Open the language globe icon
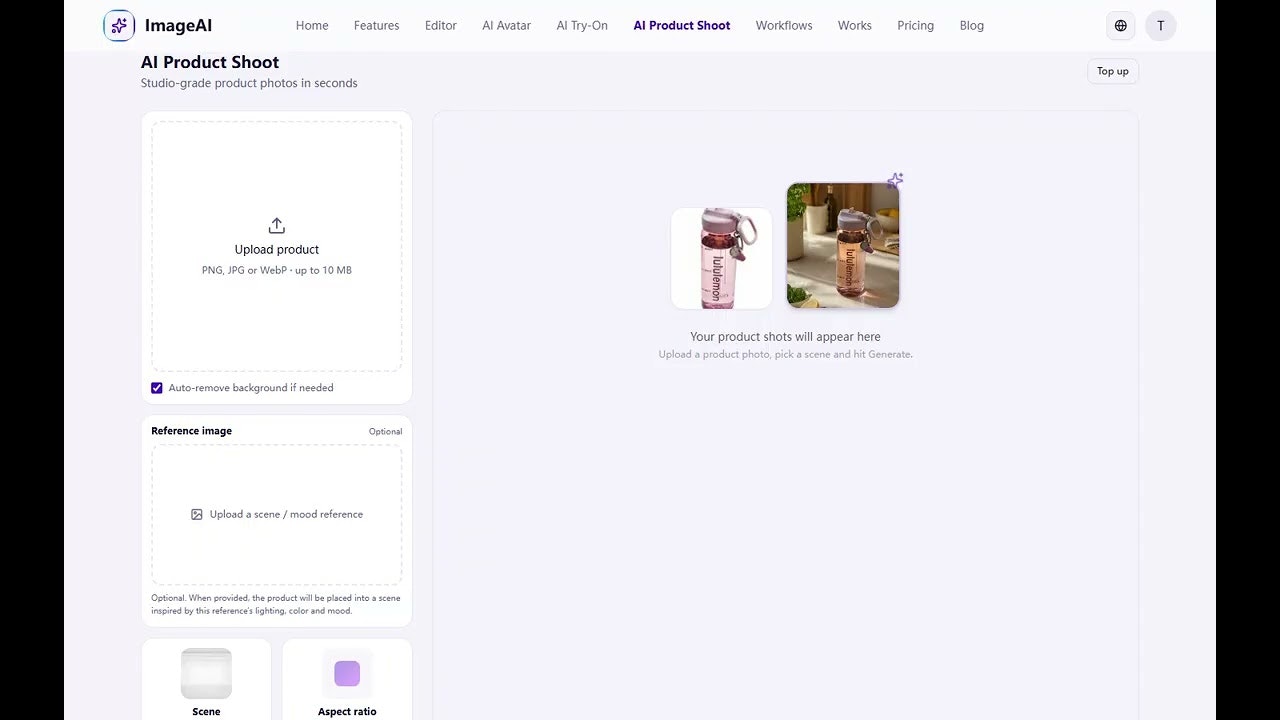 pos(1120,25)
